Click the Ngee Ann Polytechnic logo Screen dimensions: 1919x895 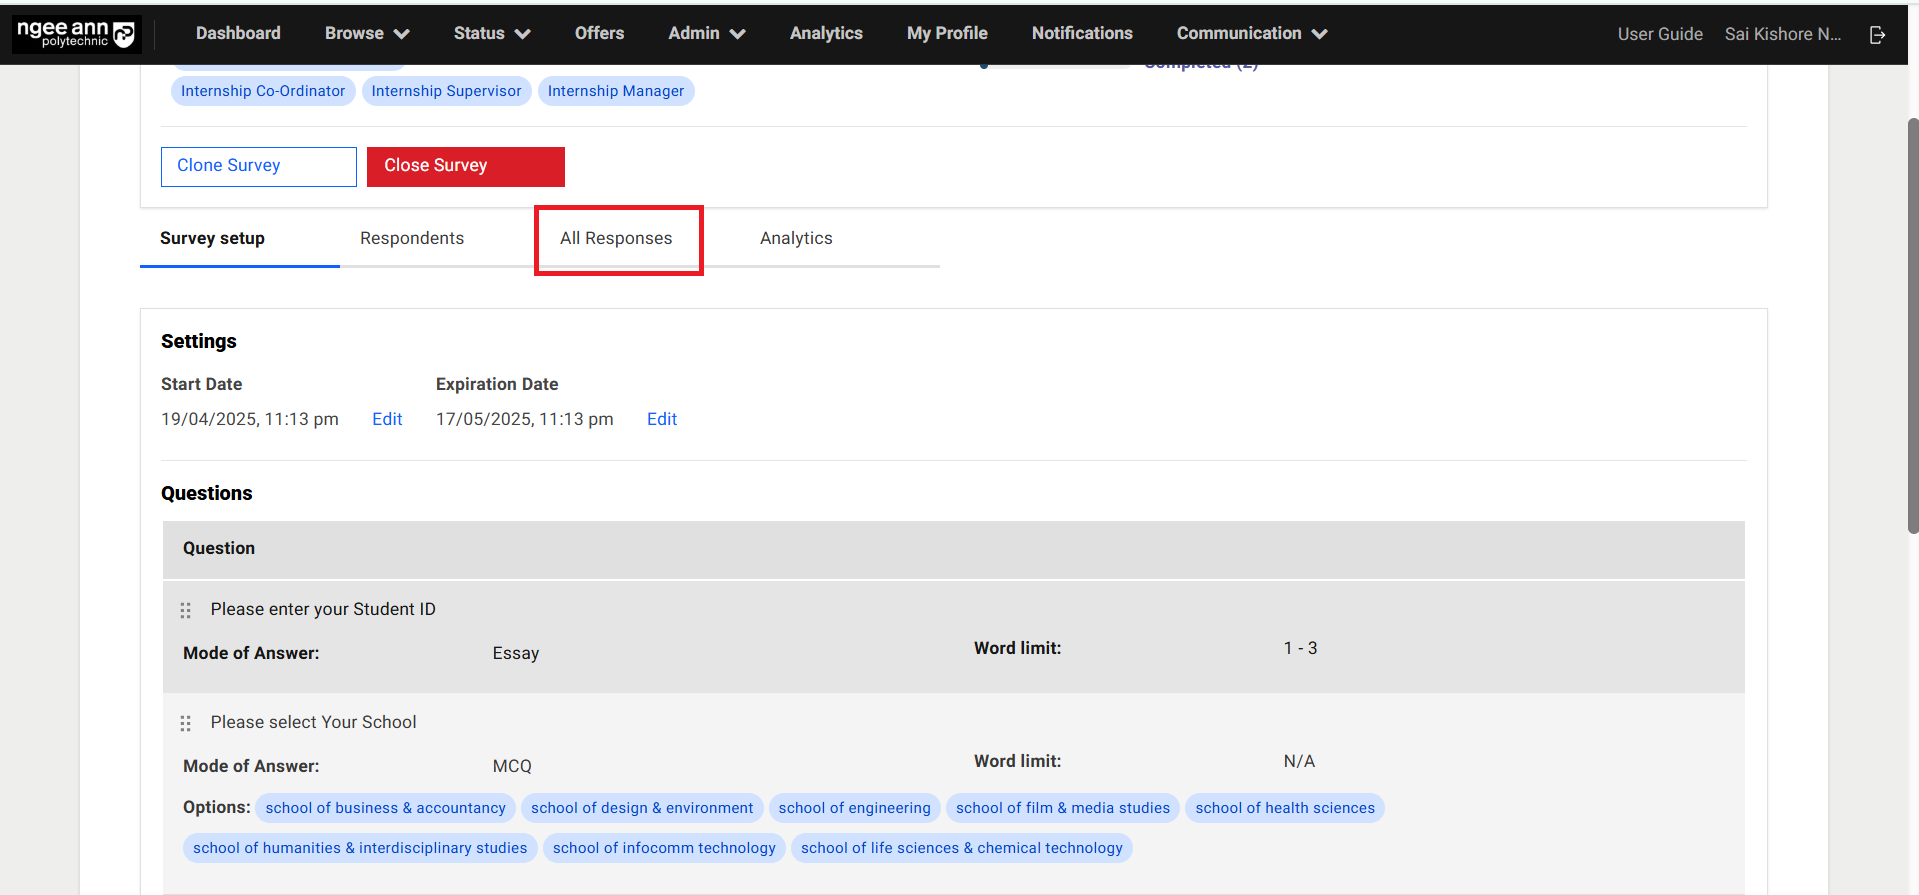pyautogui.click(x=76, y=34)
